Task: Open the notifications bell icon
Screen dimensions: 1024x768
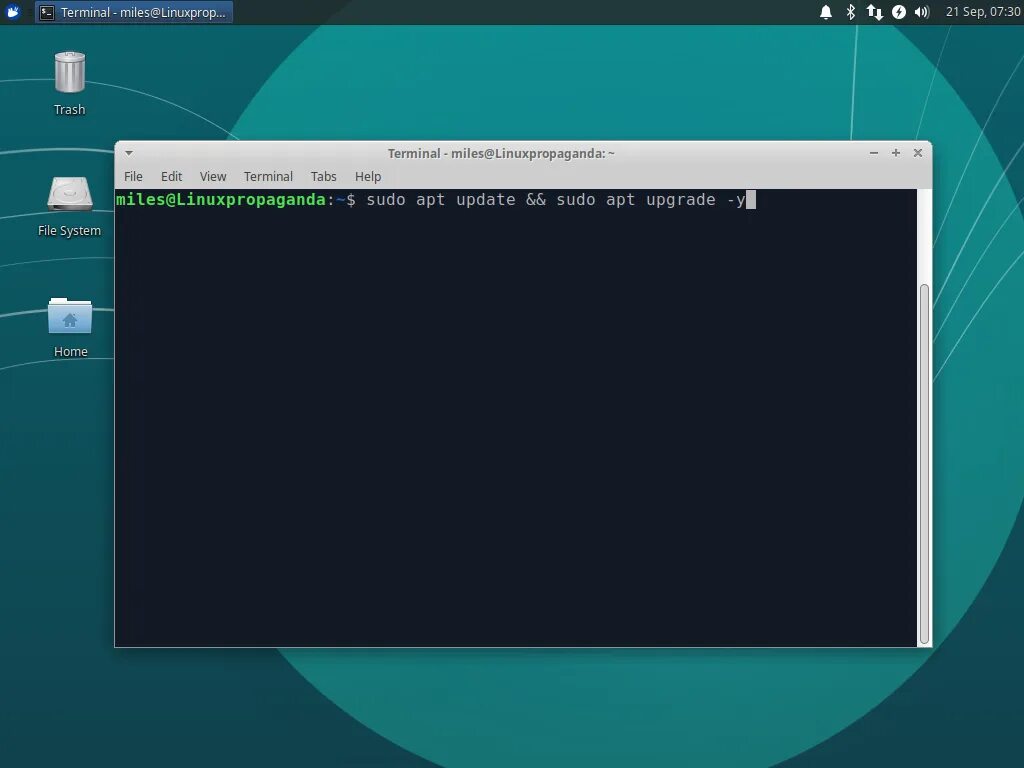Action: (x=825, y=12)
